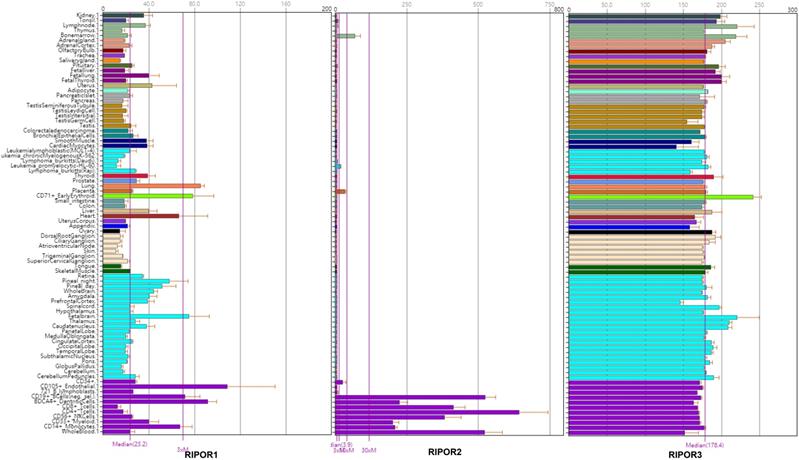Click the black Ovary bar in RIPOR3
The width and height of the screenshot is (799, 460).
pos(640,232)
